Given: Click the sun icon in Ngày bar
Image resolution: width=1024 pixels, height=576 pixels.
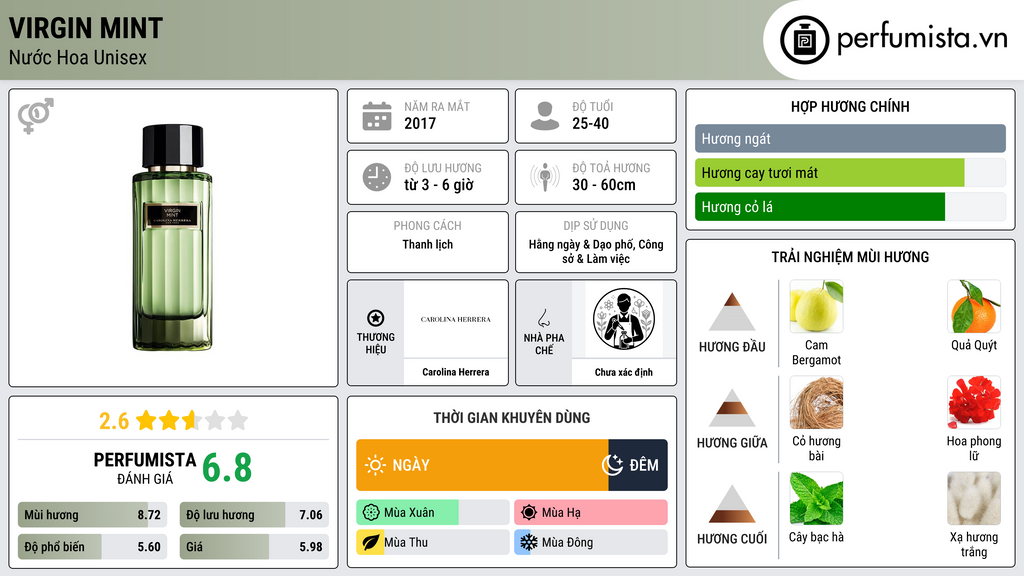Looking at the screenshot, I should 376,465.
